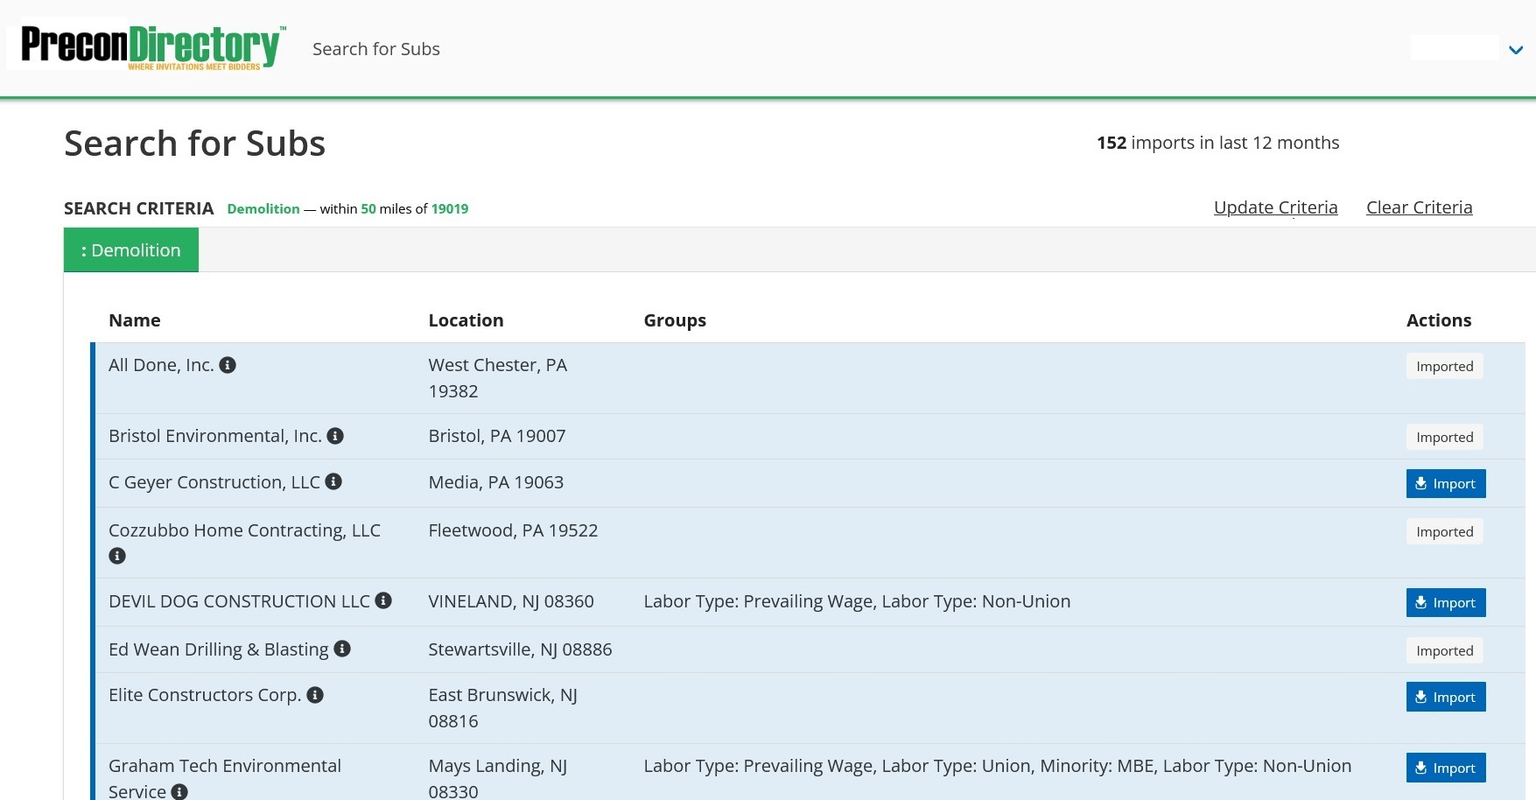
Task: Click East Brunswick, NJ 08816 location
Action: (x=503, y=708)
